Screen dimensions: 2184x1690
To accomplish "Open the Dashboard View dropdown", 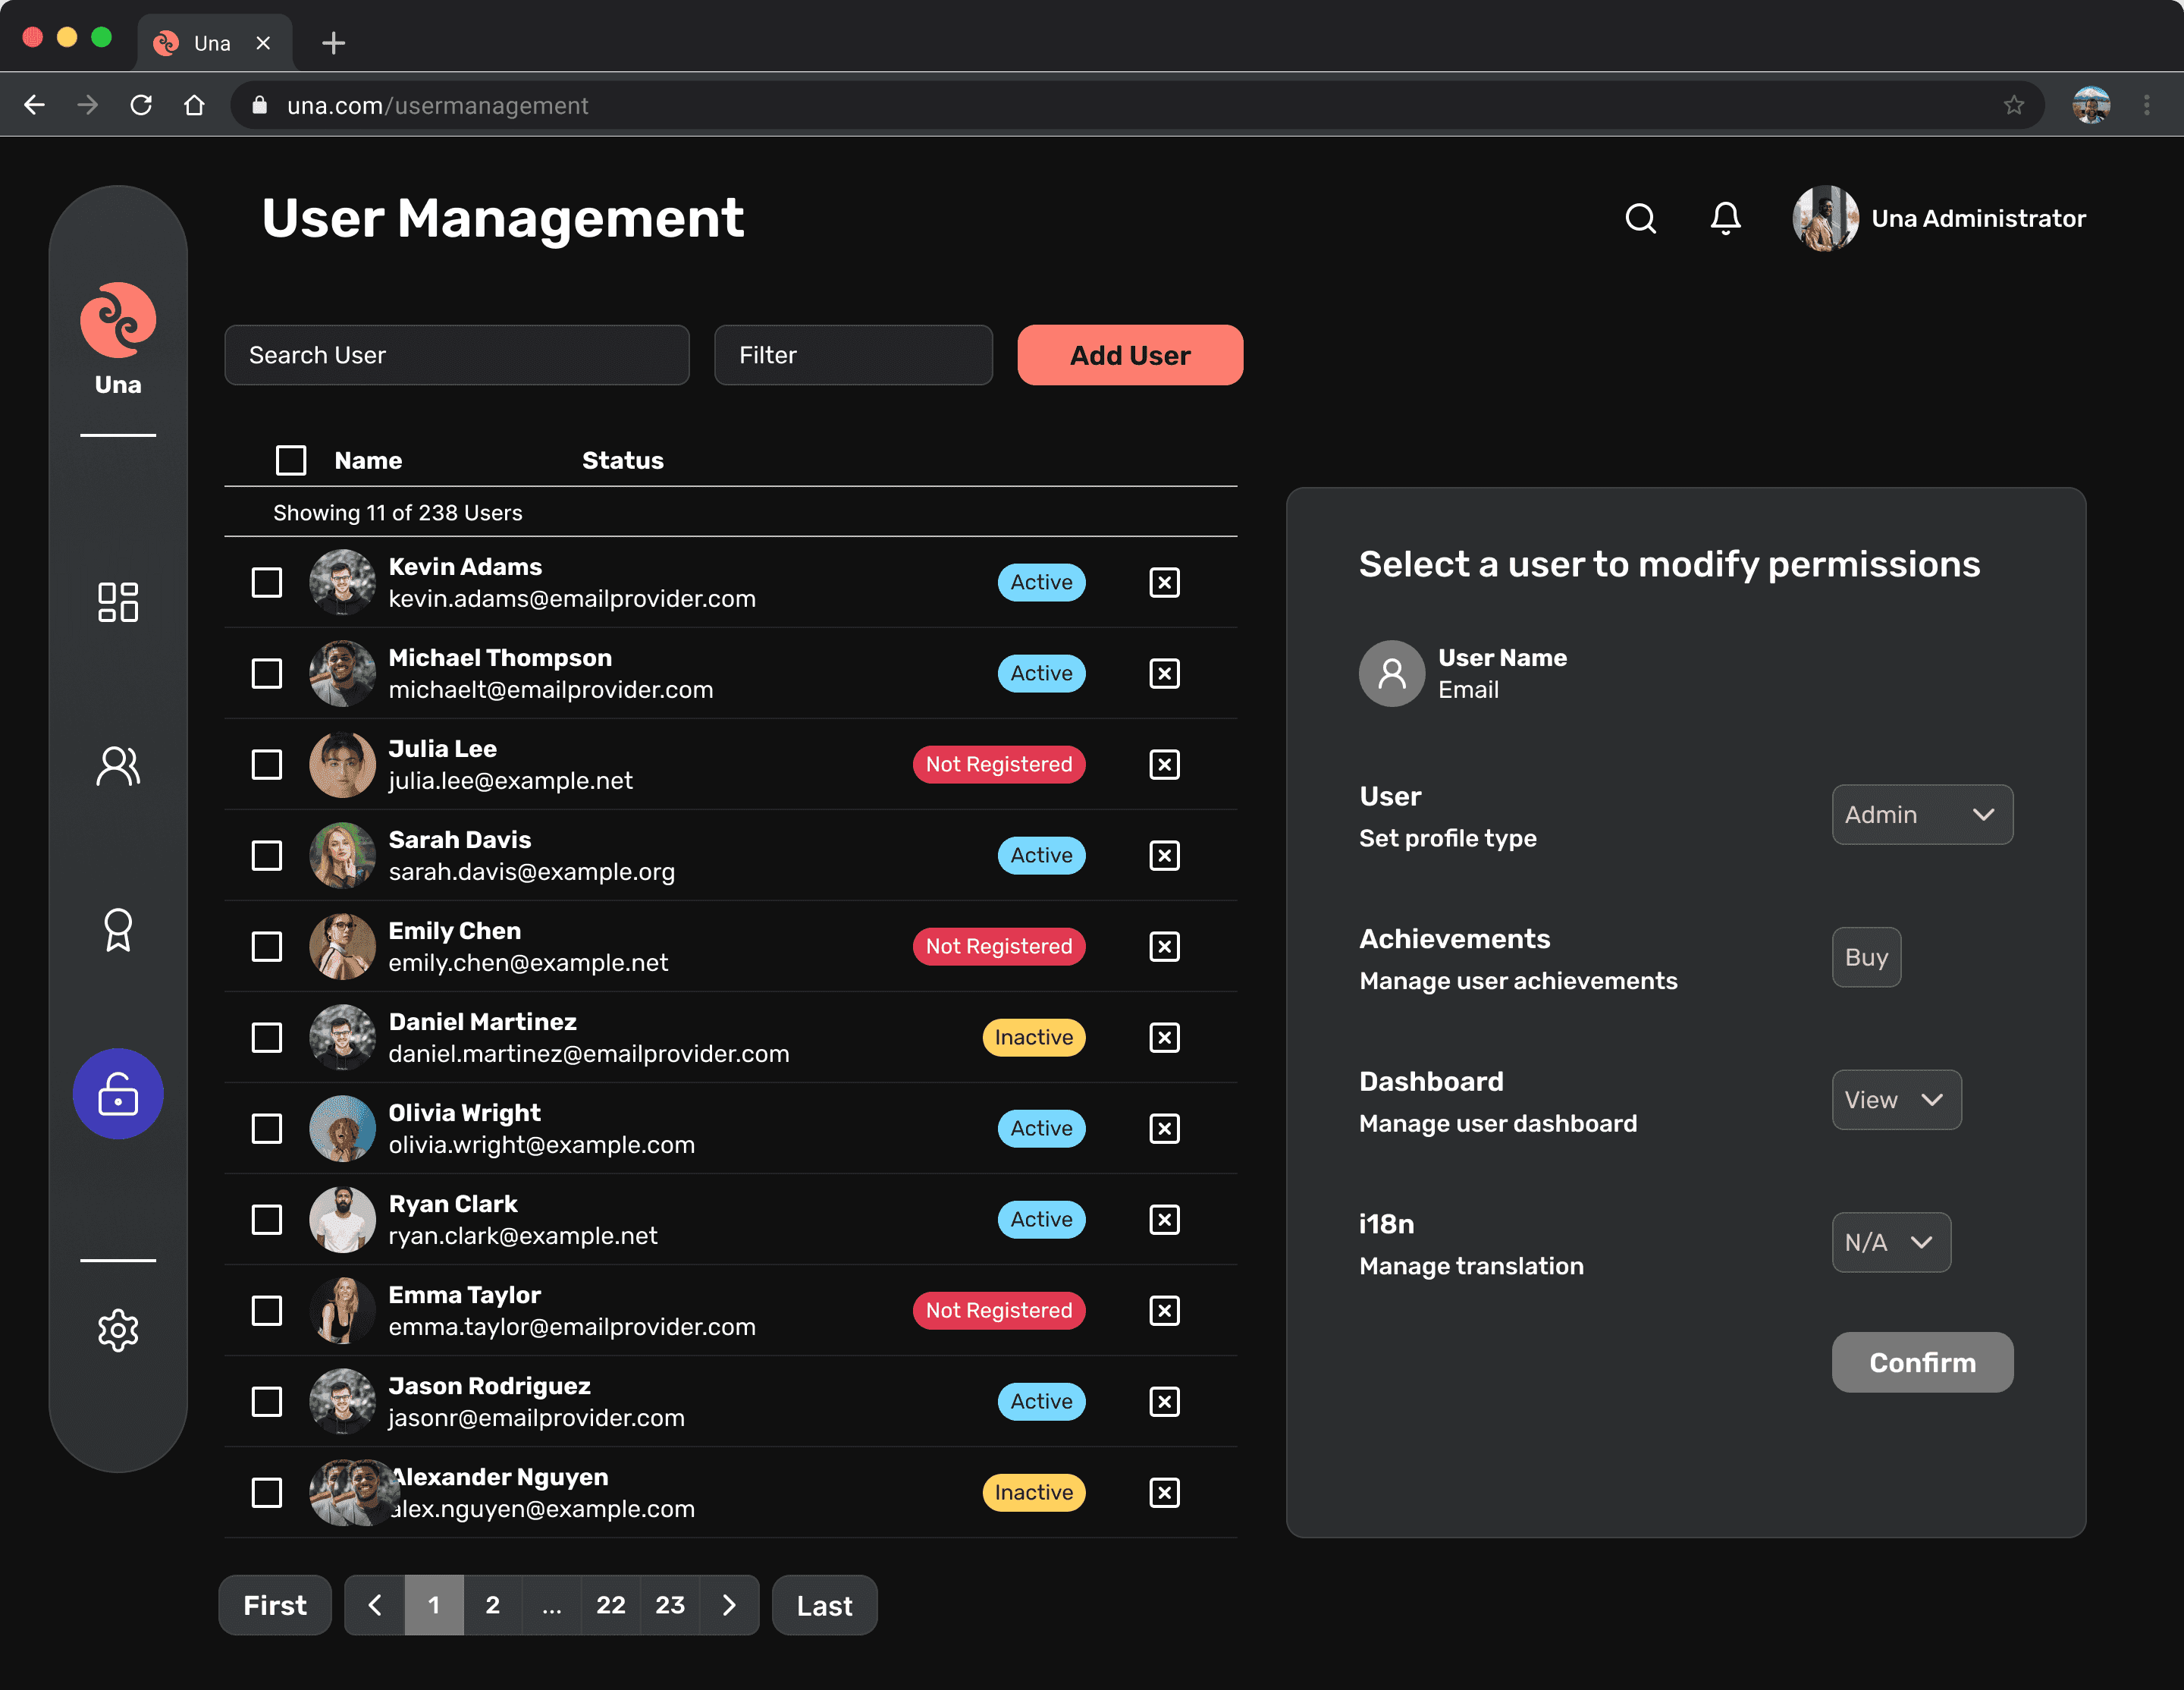I will 1895,1100.
